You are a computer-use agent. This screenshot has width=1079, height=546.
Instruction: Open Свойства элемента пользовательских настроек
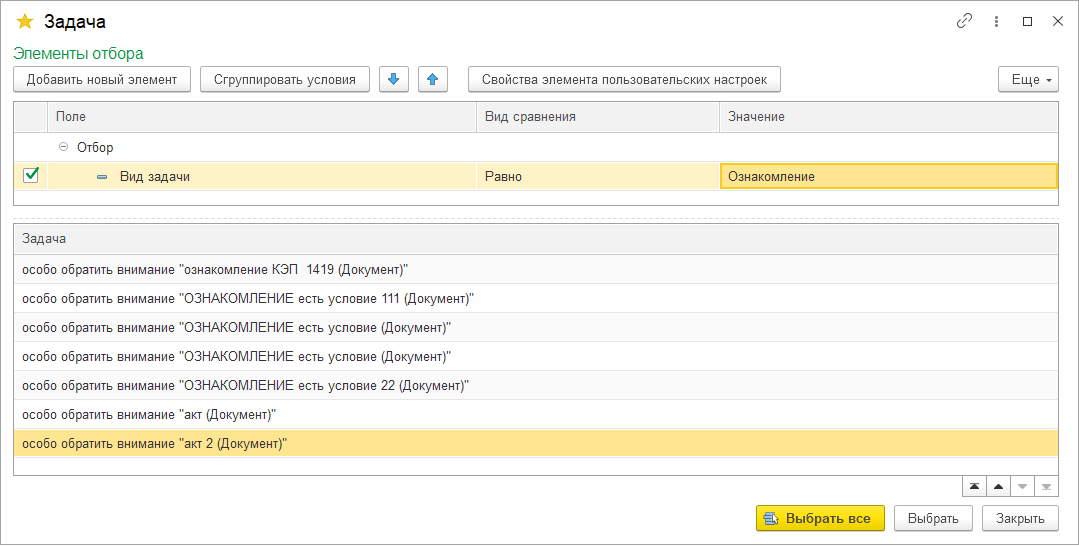(624, 80)
